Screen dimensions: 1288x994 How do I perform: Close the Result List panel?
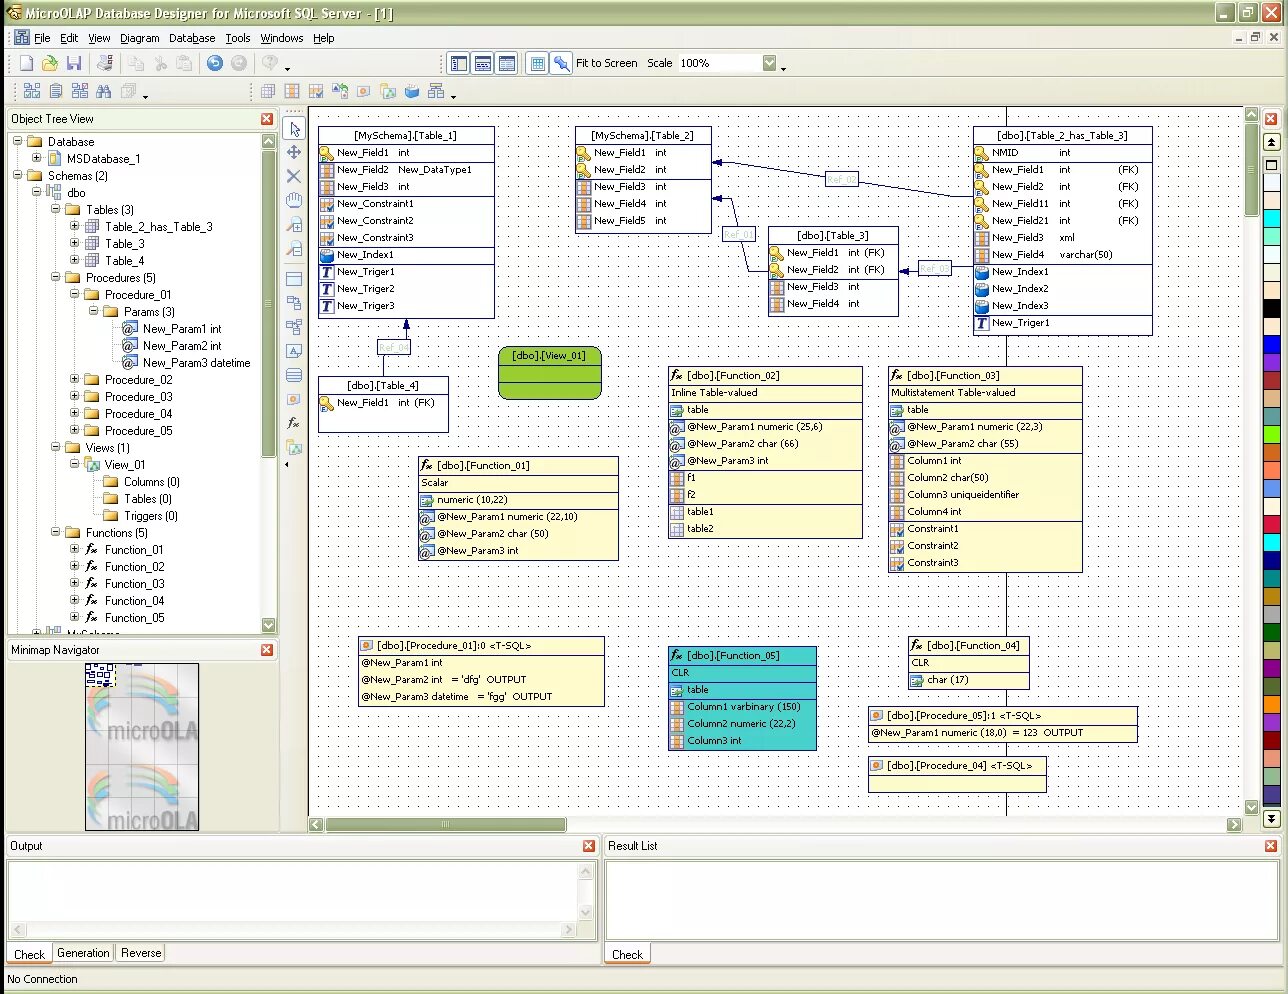point(1271,846)
